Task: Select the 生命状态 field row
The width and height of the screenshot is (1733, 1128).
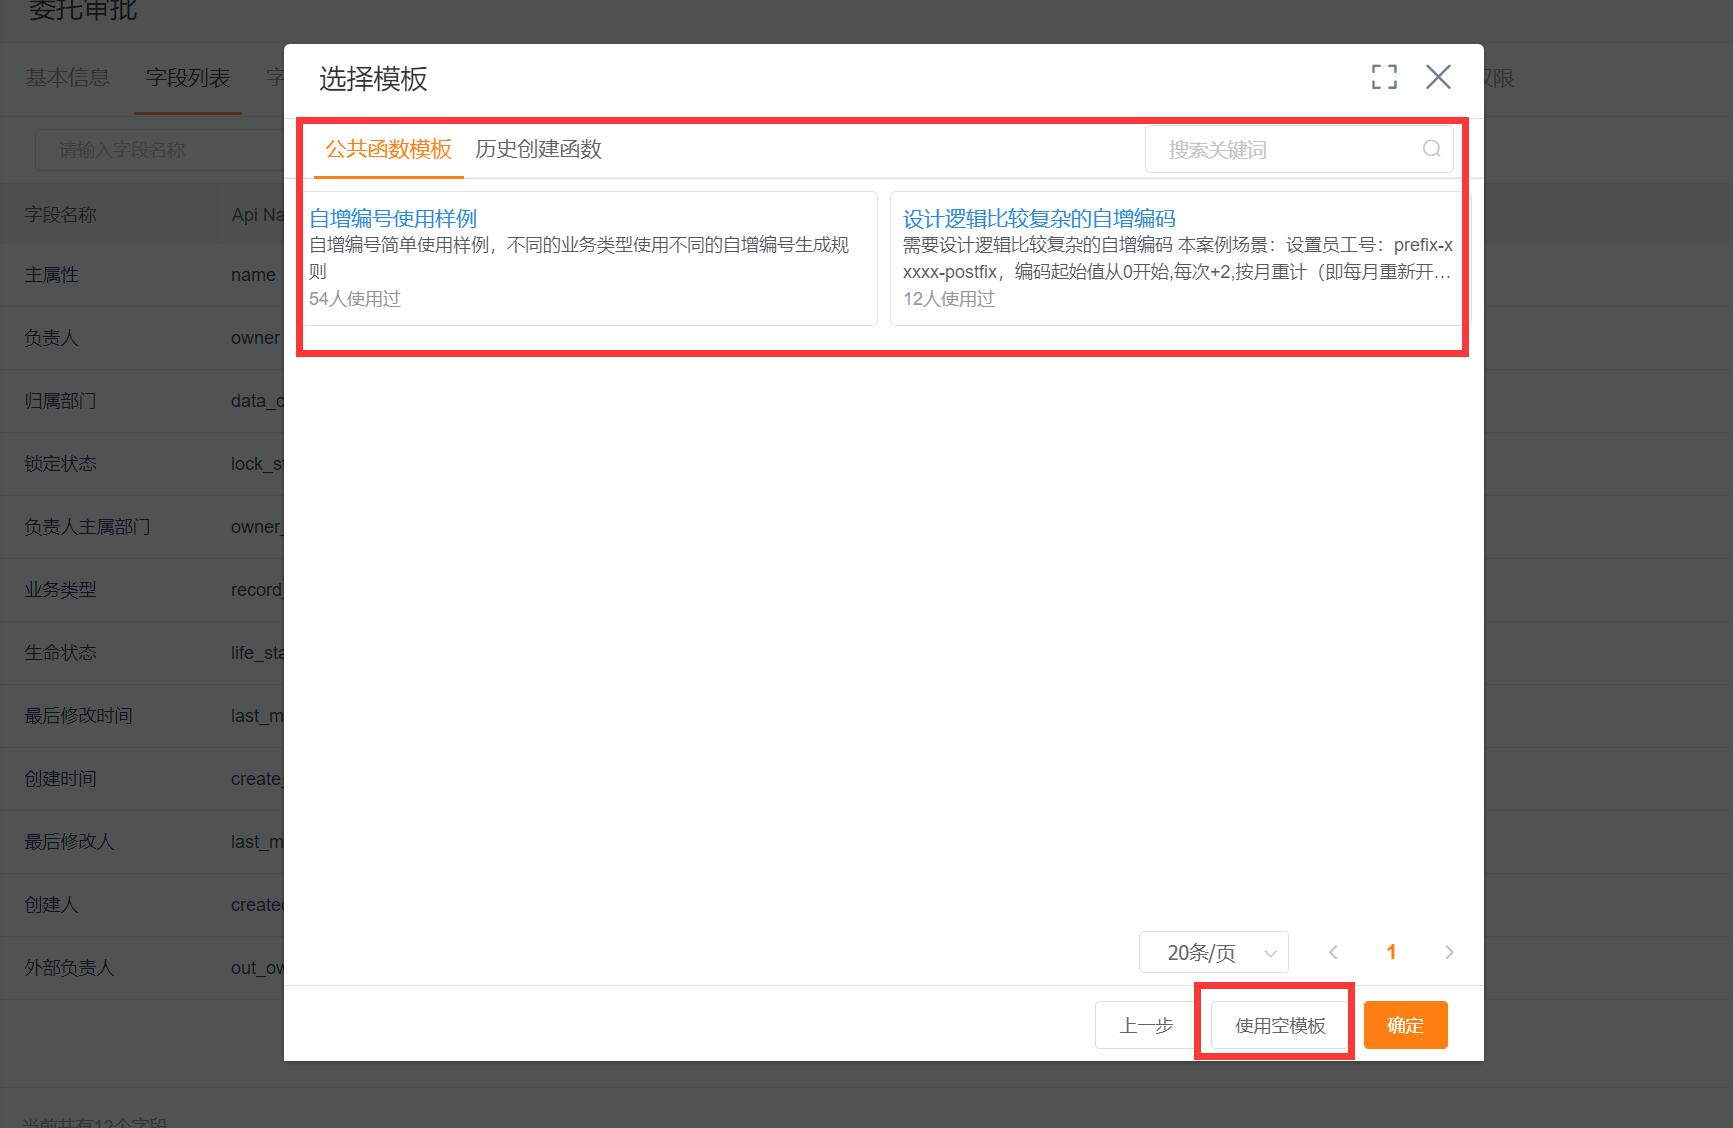Action: point(142,653)
